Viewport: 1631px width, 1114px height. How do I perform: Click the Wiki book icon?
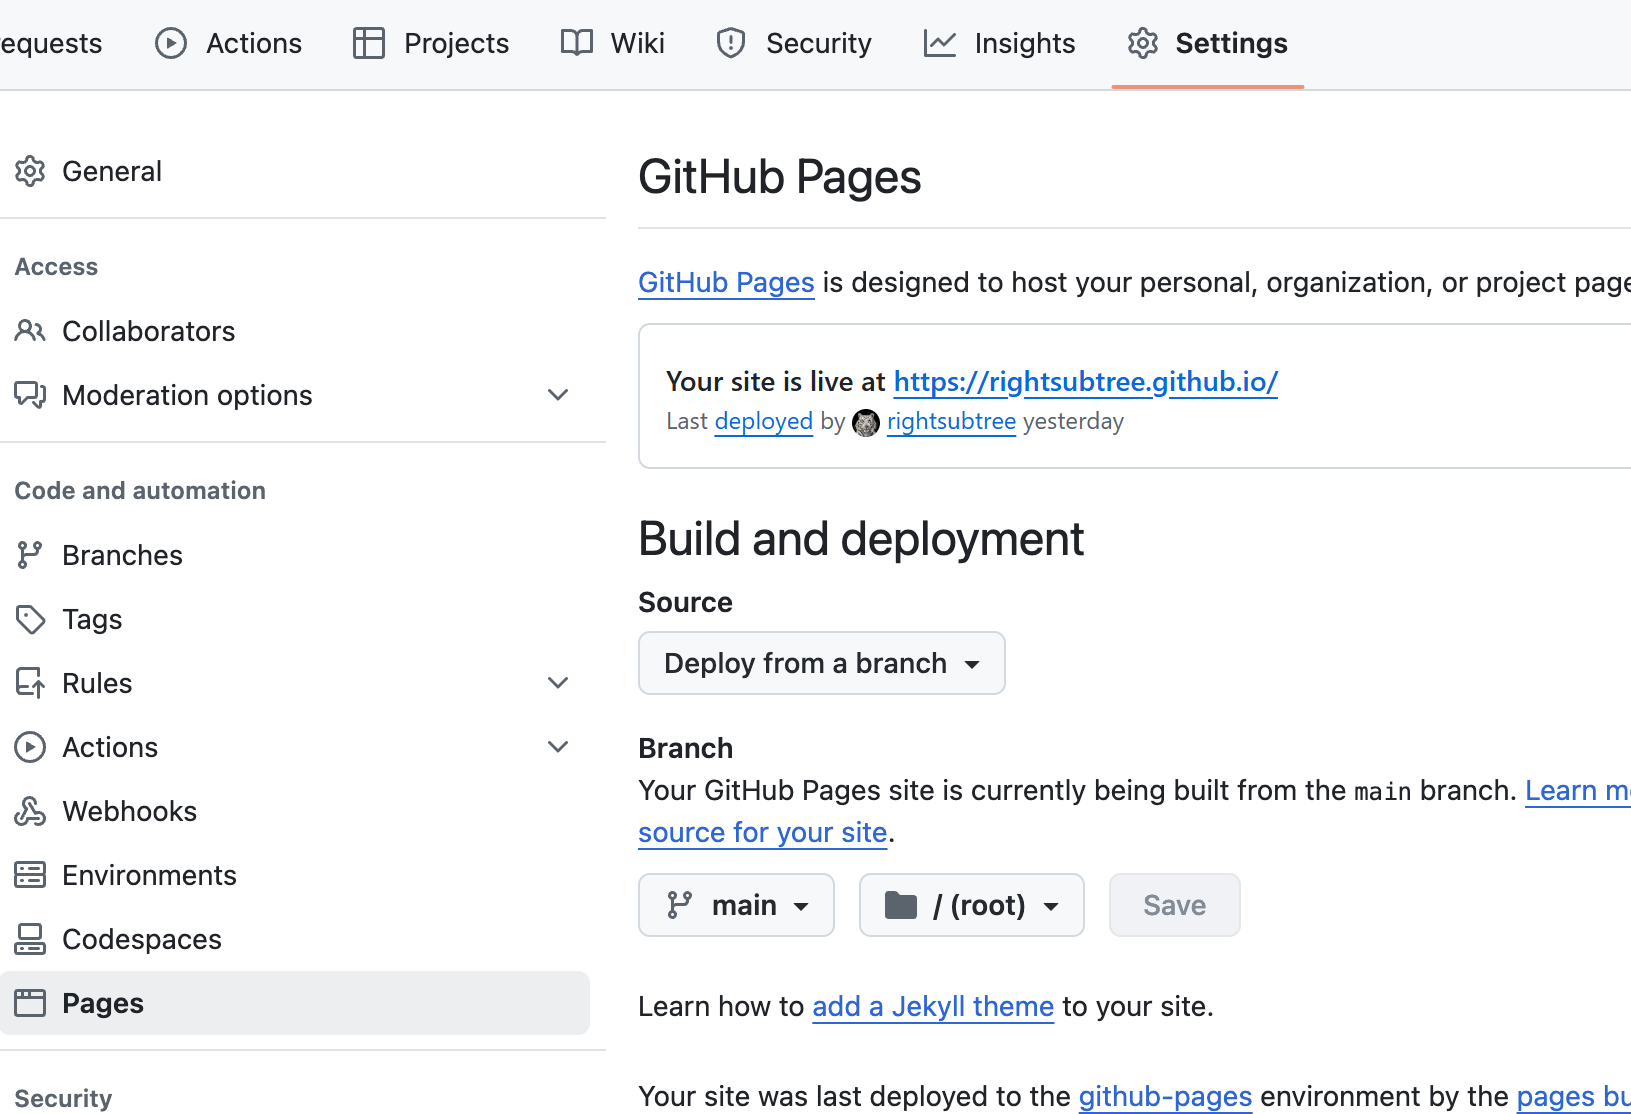[576, 43]
